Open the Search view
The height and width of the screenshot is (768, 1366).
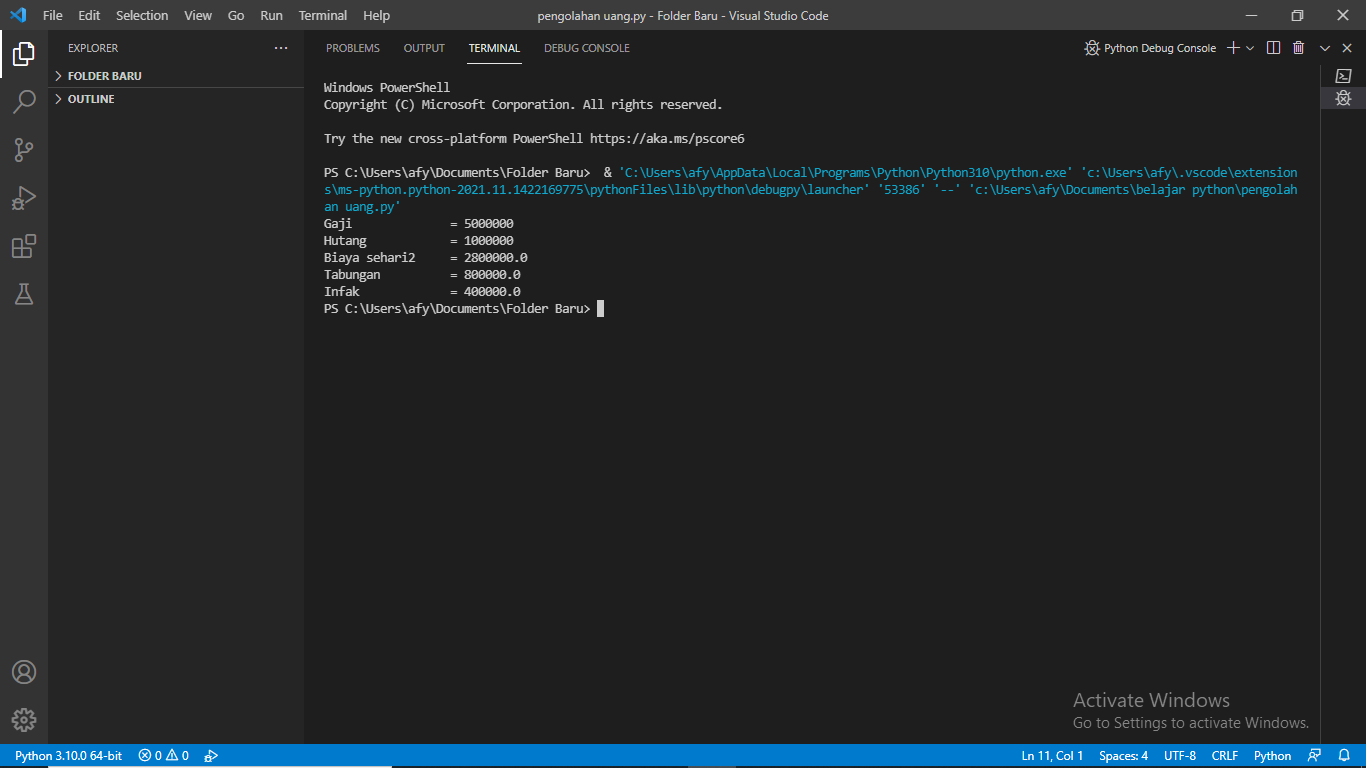pyautogui.click(x=24, y=102)
